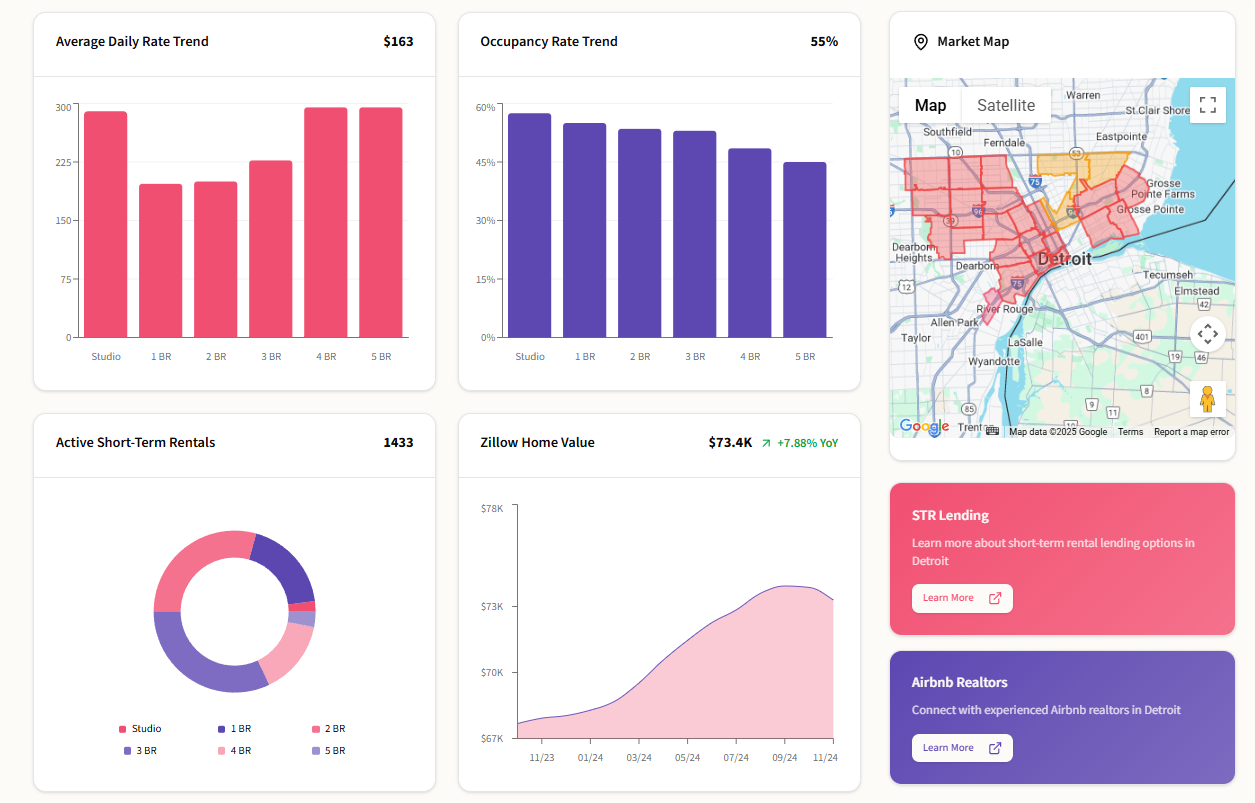Select the Map tab on the Market Map
This screenshot has width=1255, height=803.
929,104
